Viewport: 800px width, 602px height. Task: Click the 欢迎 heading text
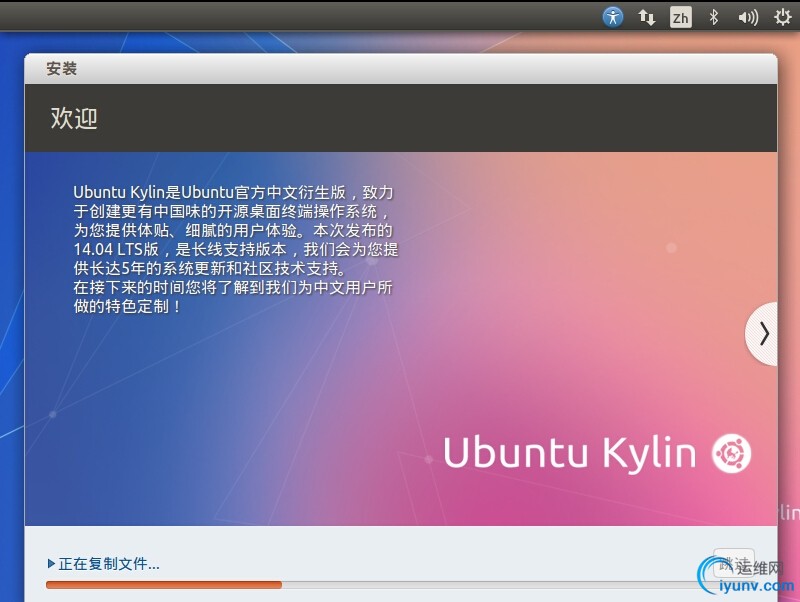(74, 118)
